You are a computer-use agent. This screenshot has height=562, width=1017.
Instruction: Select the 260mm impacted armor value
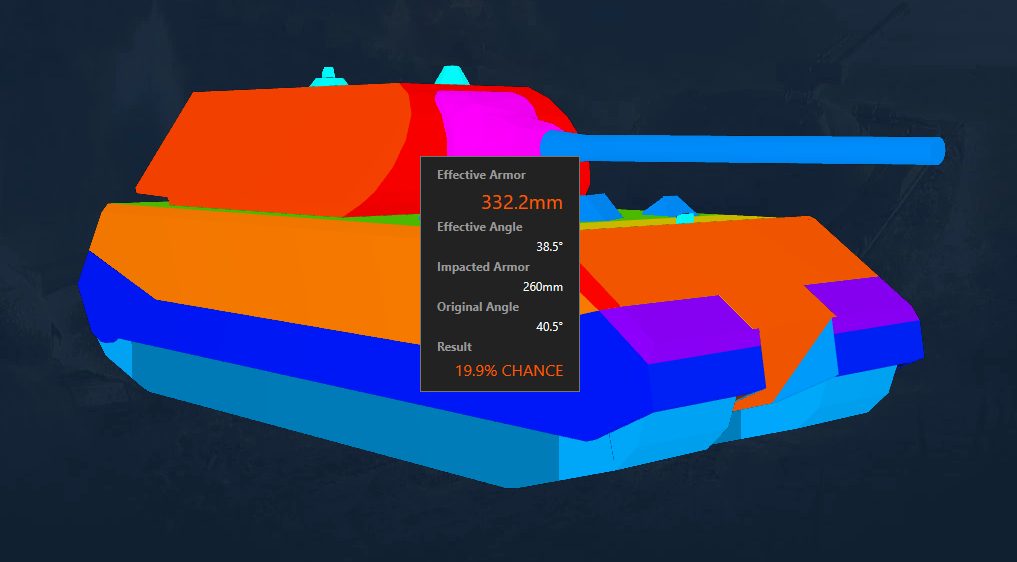[x=543, y=287]
